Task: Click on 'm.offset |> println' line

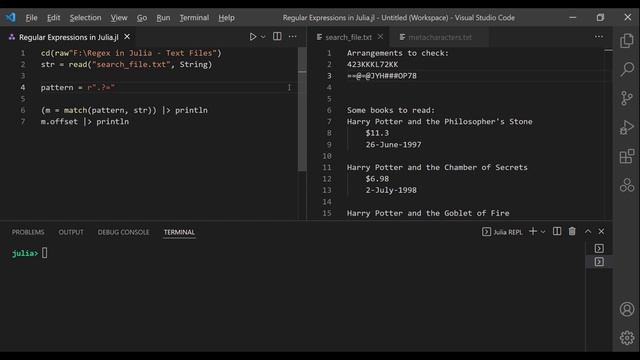Action: pos(85,122)
